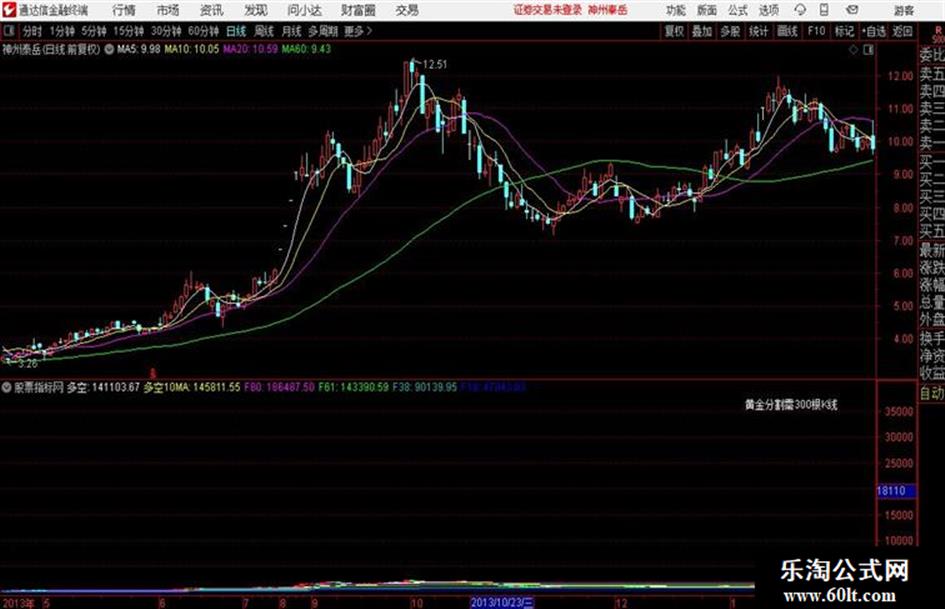The height and width of the screenshot is (609, 945).
Task: Open the 市场 menu
Action: [x=168, y=10]
